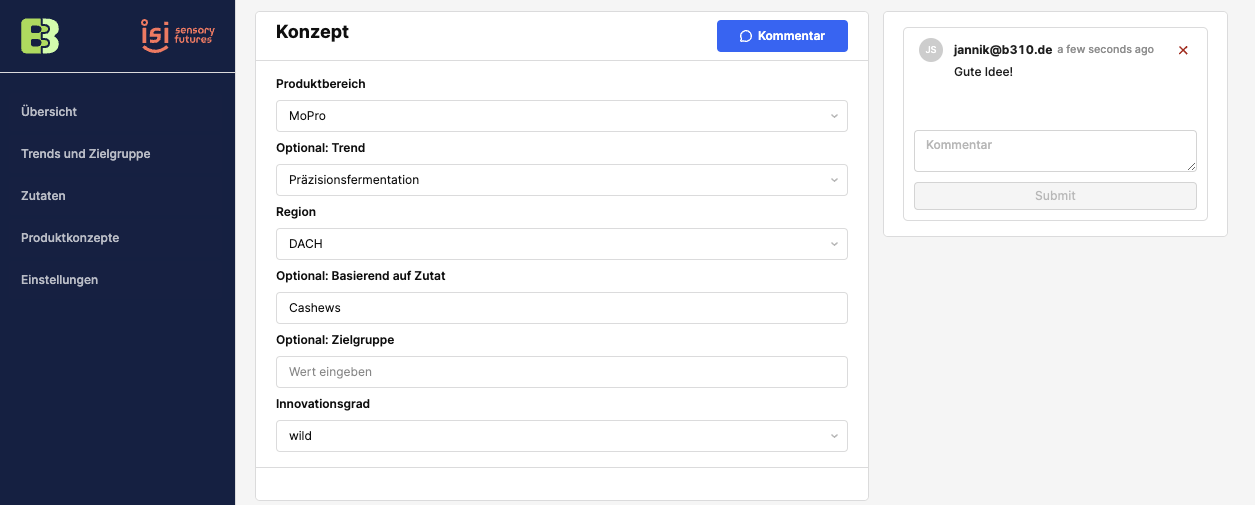Delete the comment with red X icon

pyautogui.click(x=1183, y=50)
